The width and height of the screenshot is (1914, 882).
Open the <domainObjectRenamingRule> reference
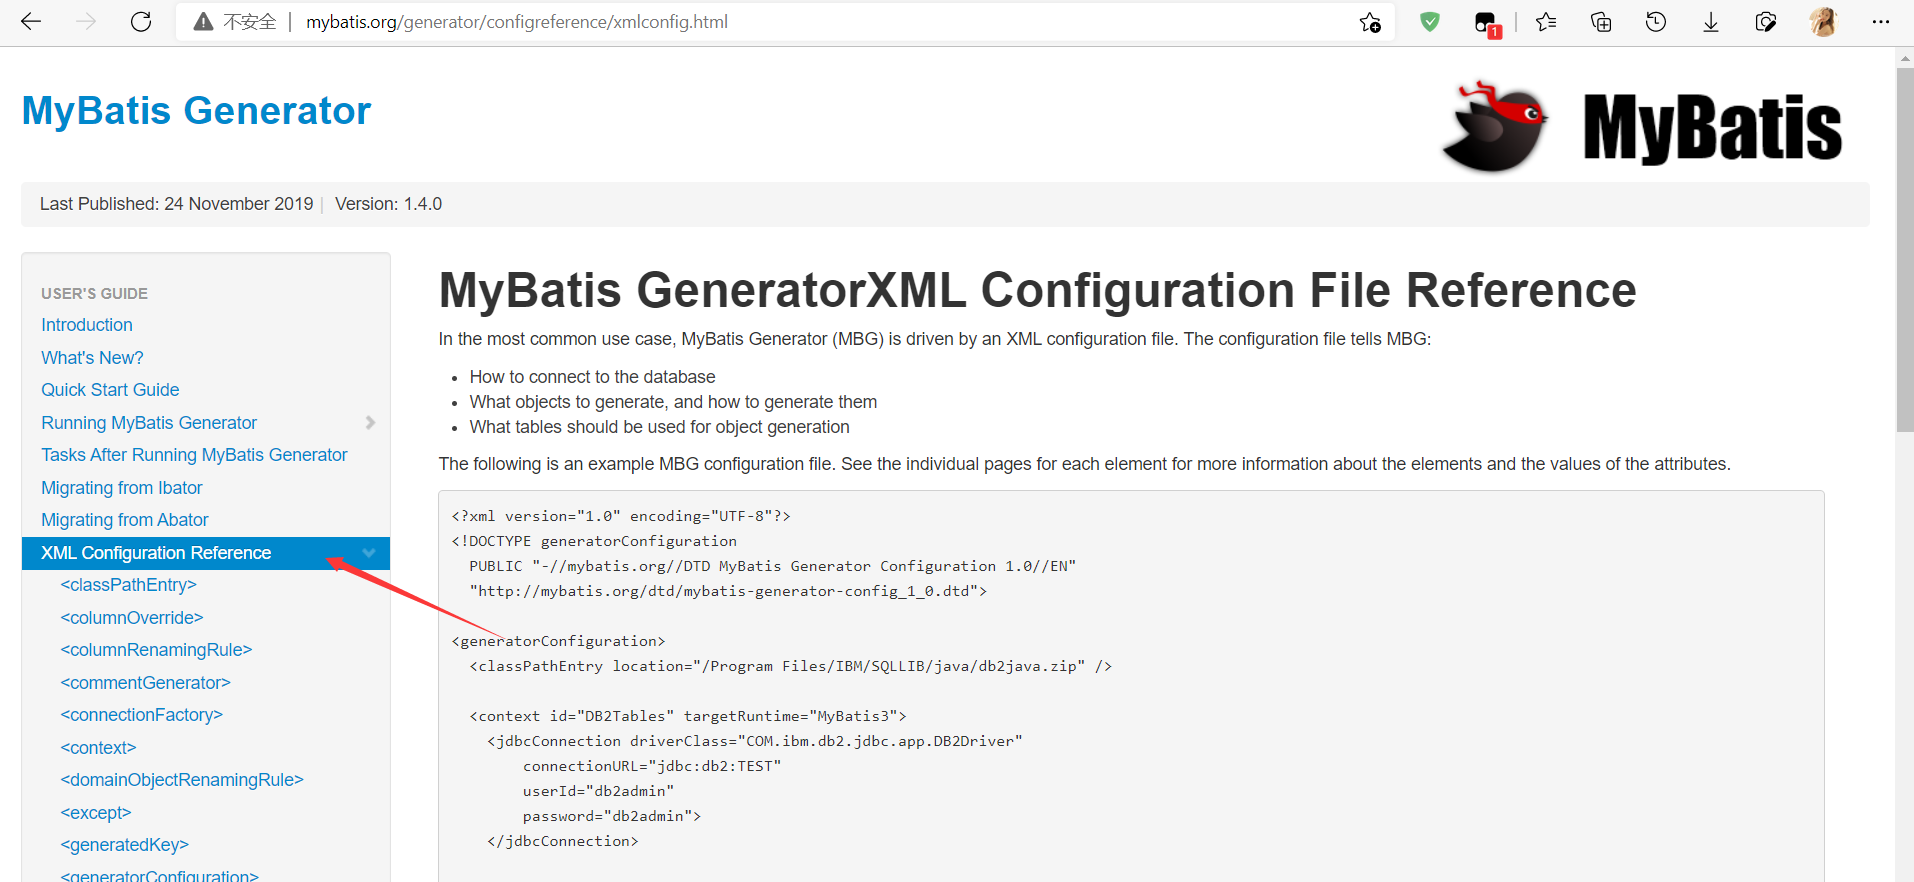point(182,780)
